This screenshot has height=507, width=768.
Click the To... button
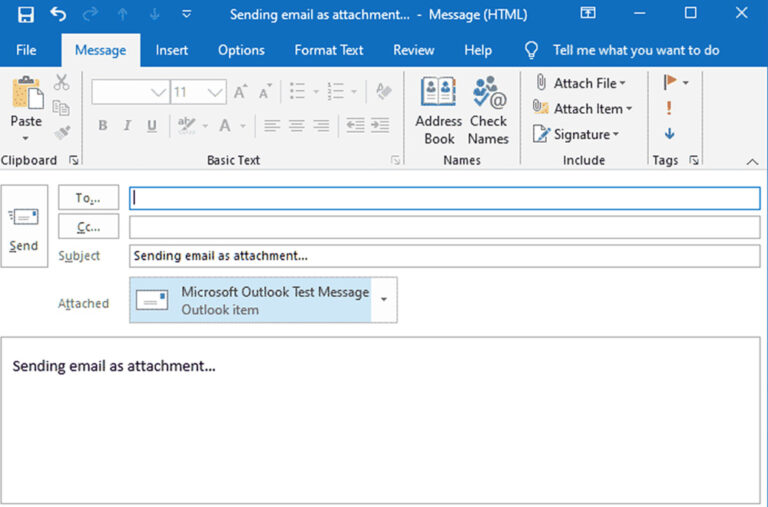click(89, 198)
